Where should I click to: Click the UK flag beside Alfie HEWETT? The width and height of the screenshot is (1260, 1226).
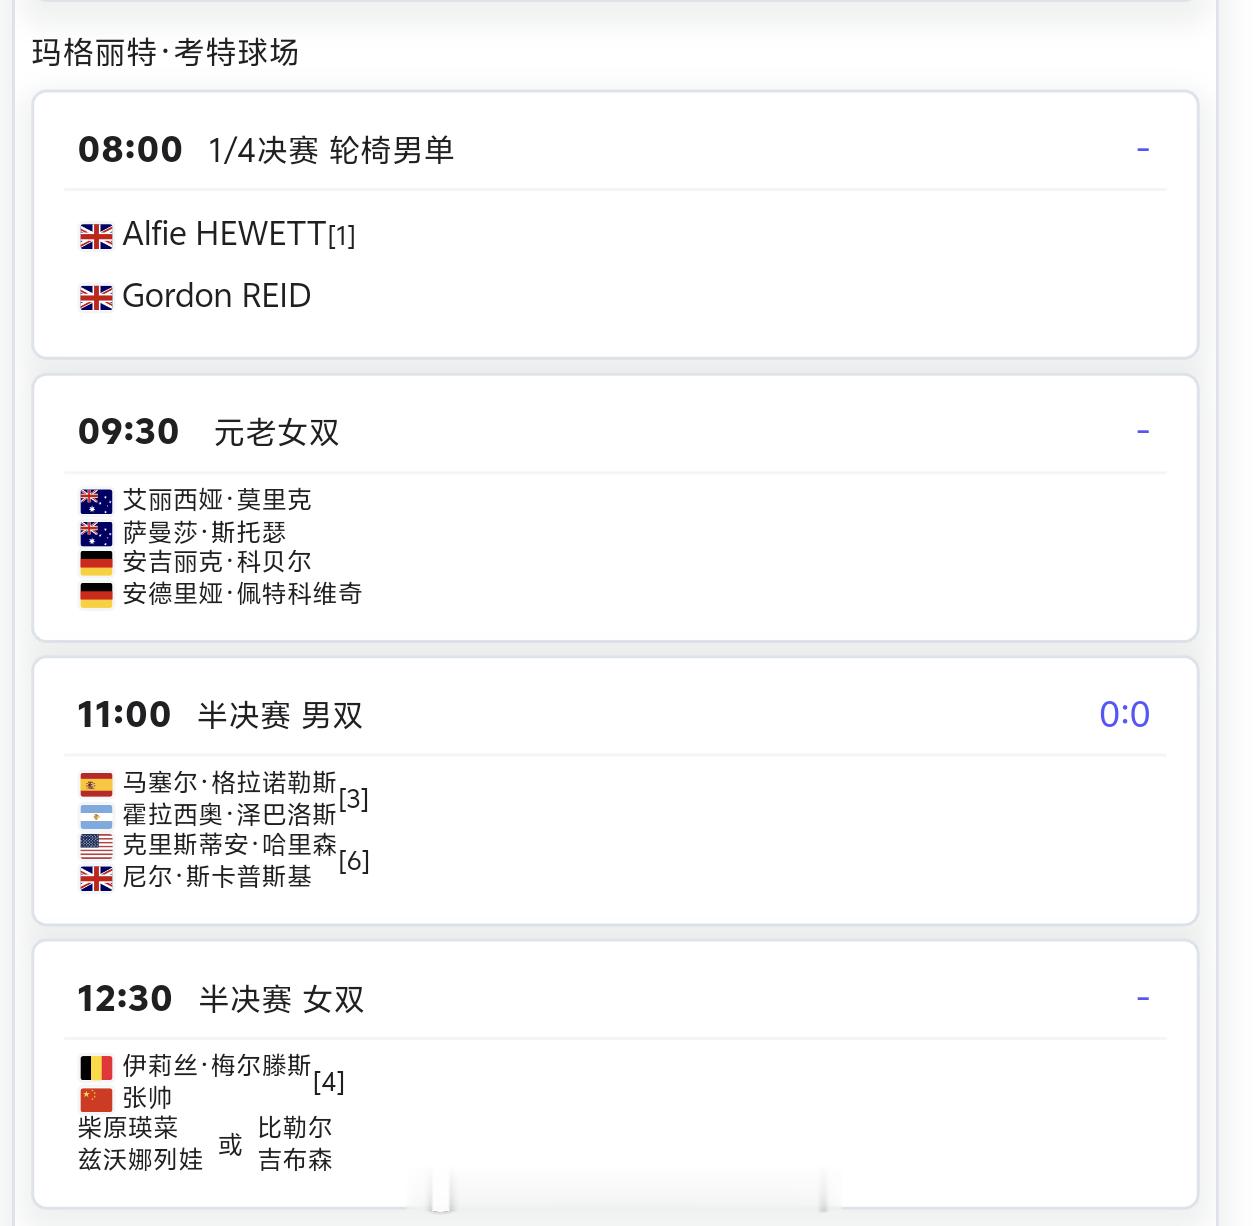pos(96,236)
